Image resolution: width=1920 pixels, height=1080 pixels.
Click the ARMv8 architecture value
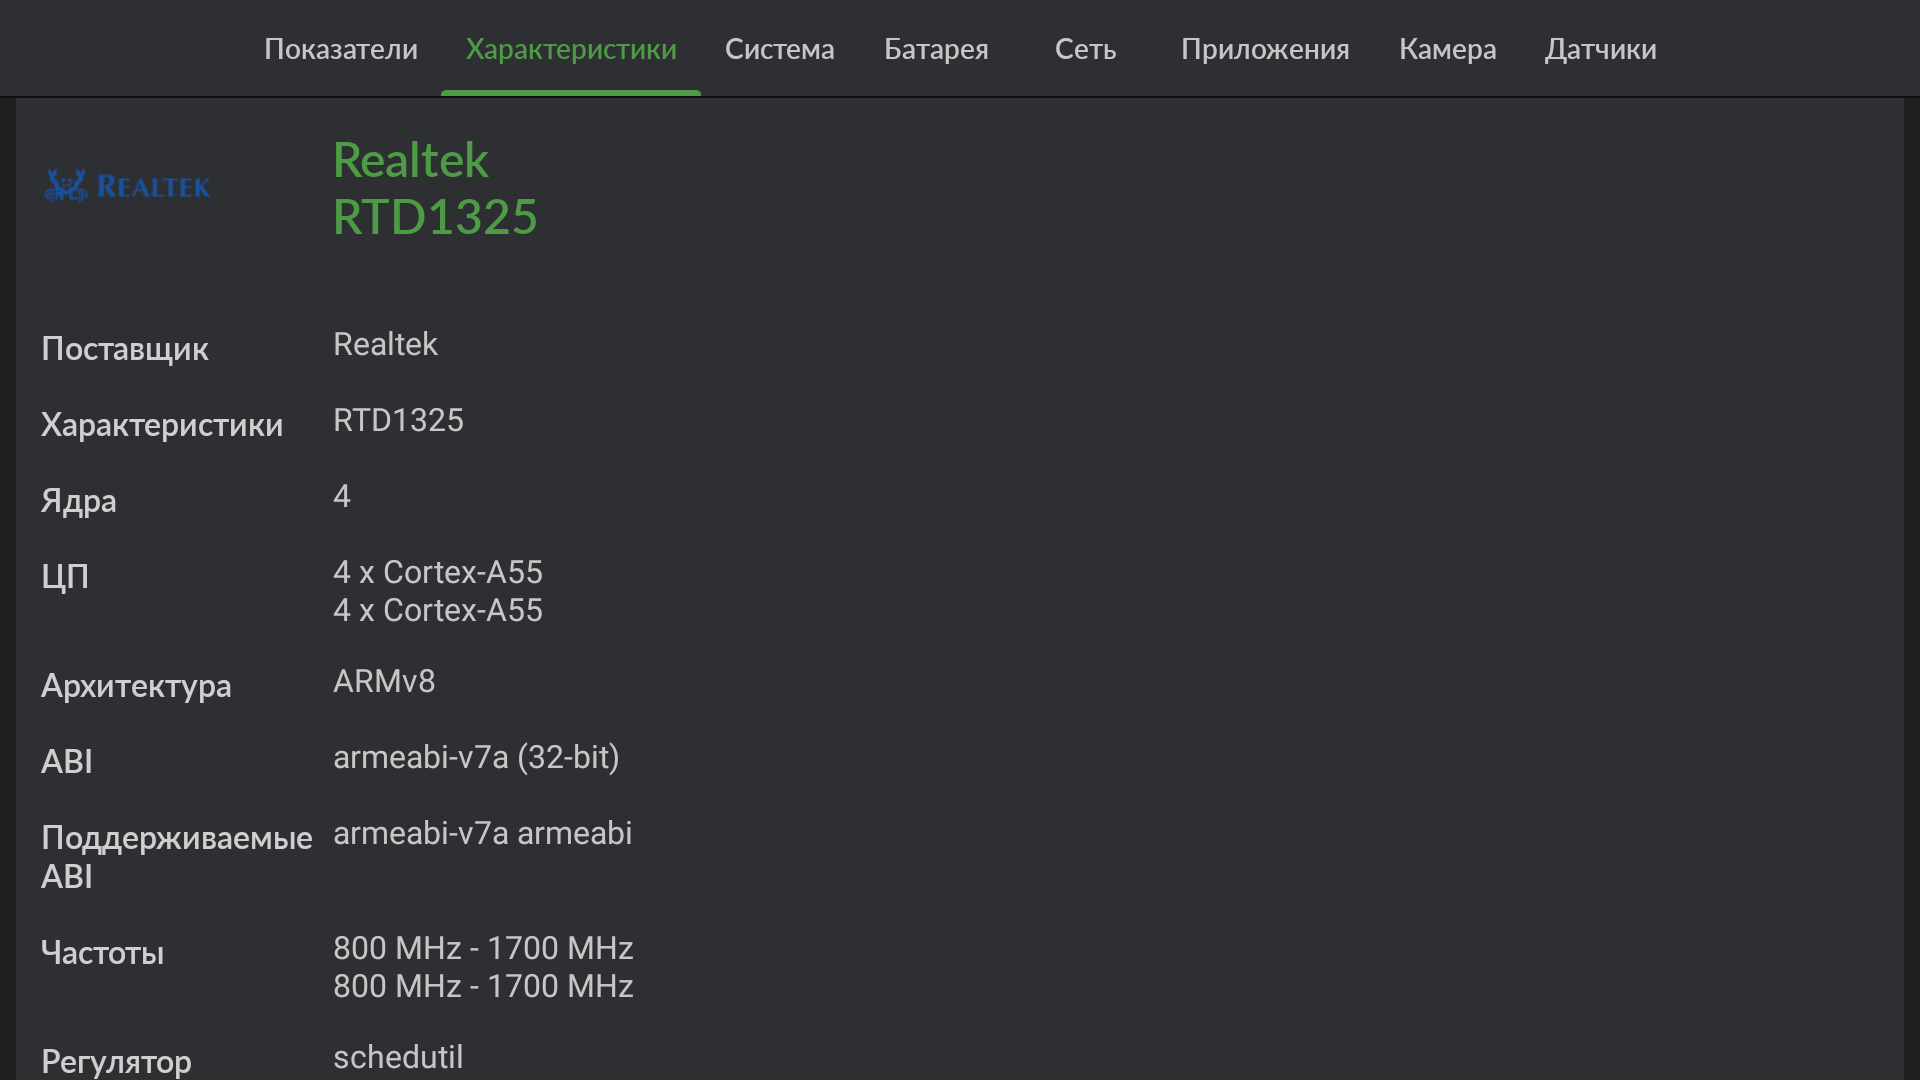coord(384,682)
